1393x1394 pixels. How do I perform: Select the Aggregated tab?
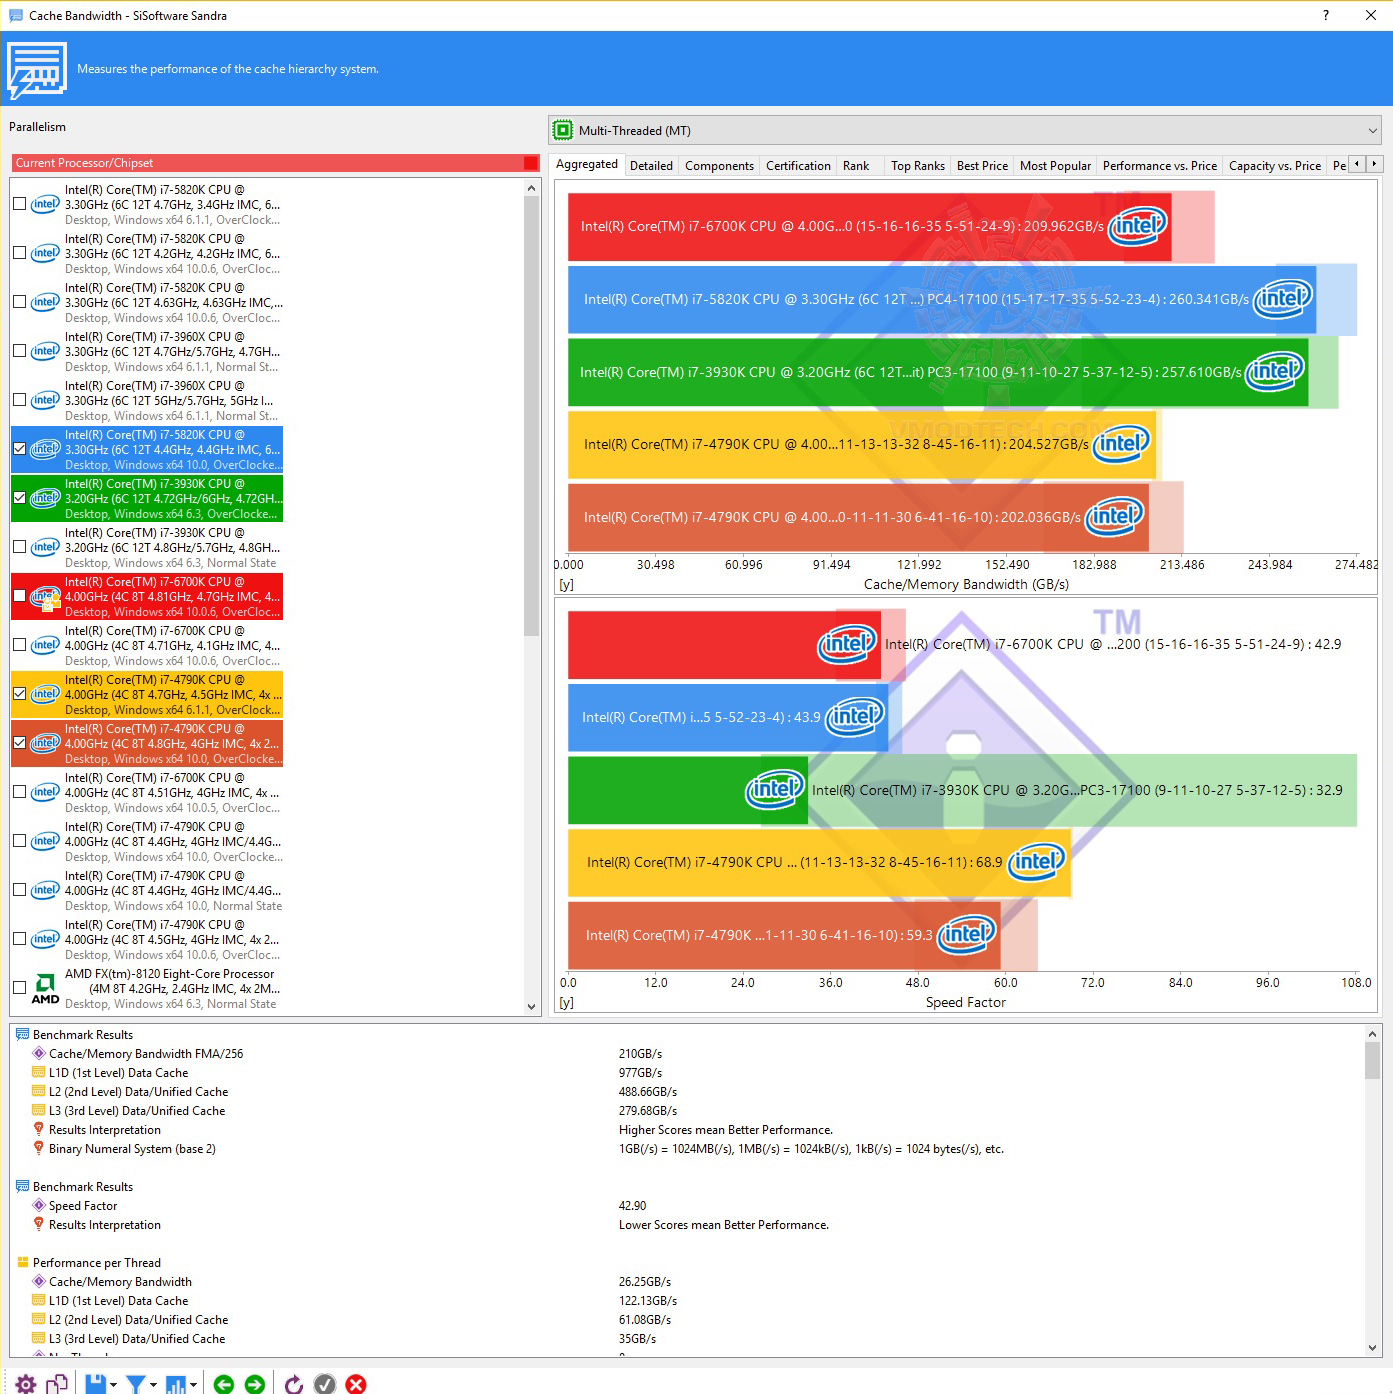click(587, 164)
